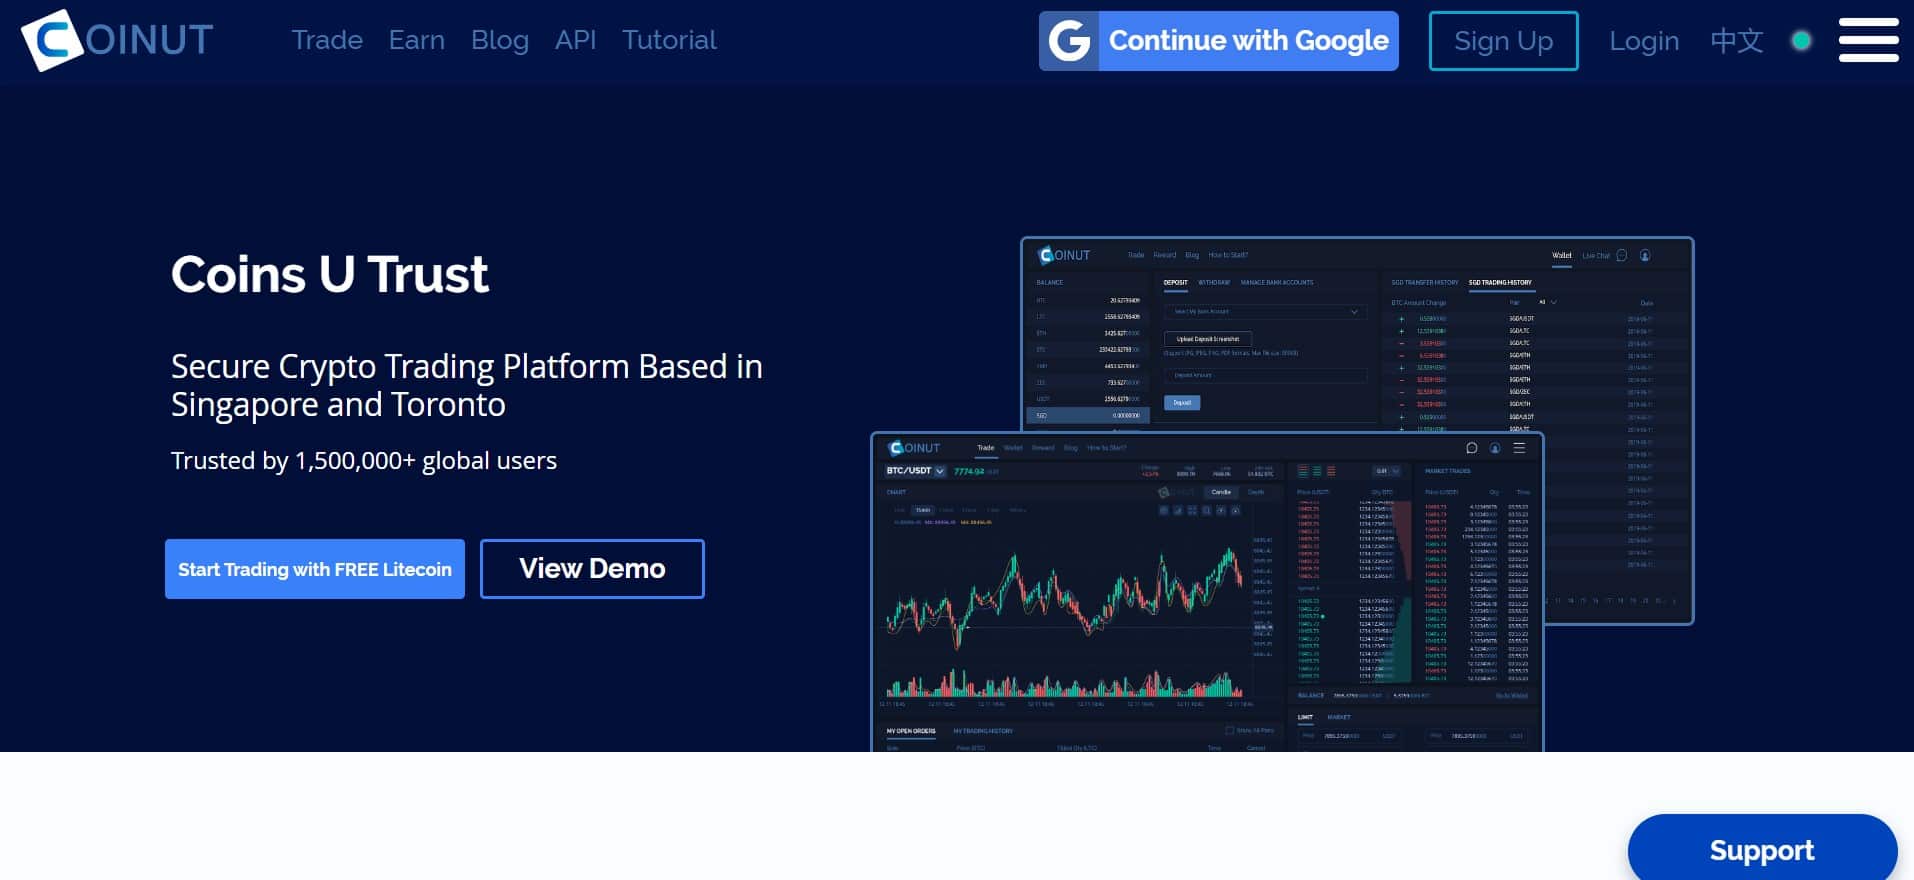Viewport: 1914px width, 880px height.
Task: Click the Google G icon
Action: click(1069, 41)
